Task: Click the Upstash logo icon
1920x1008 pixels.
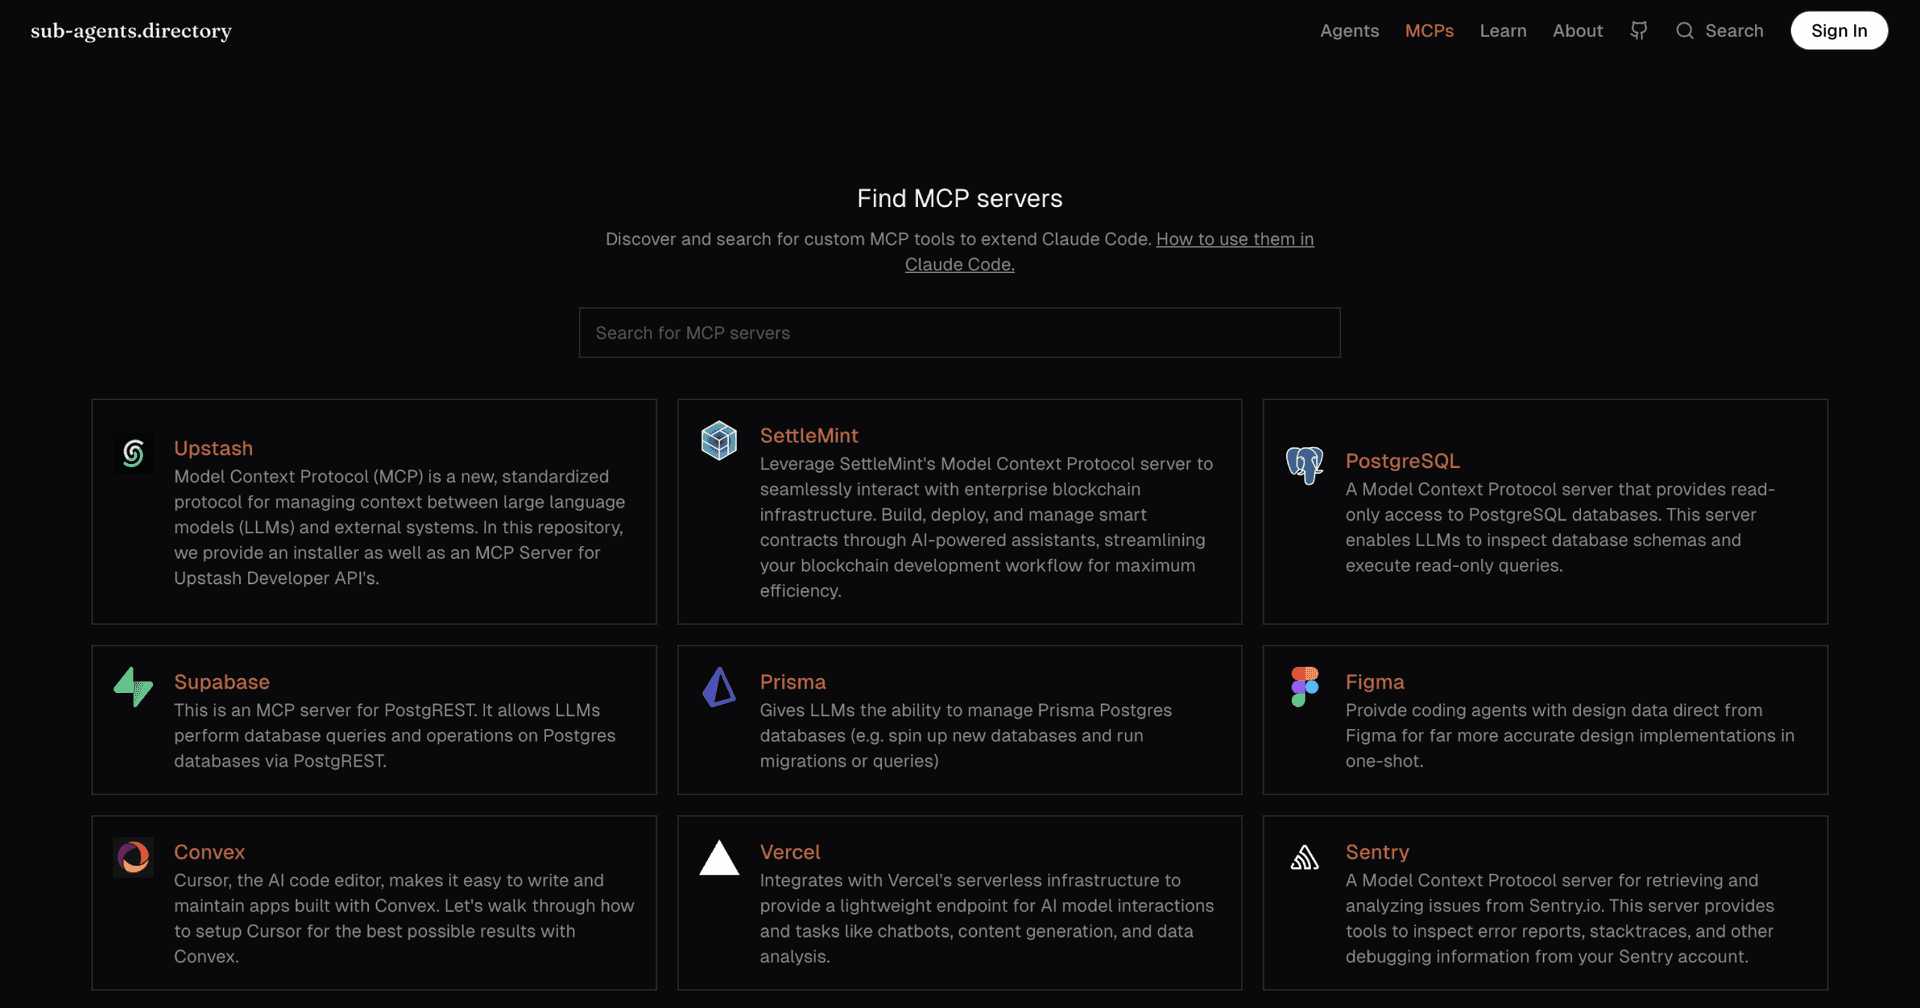Action: pos(133,453)
